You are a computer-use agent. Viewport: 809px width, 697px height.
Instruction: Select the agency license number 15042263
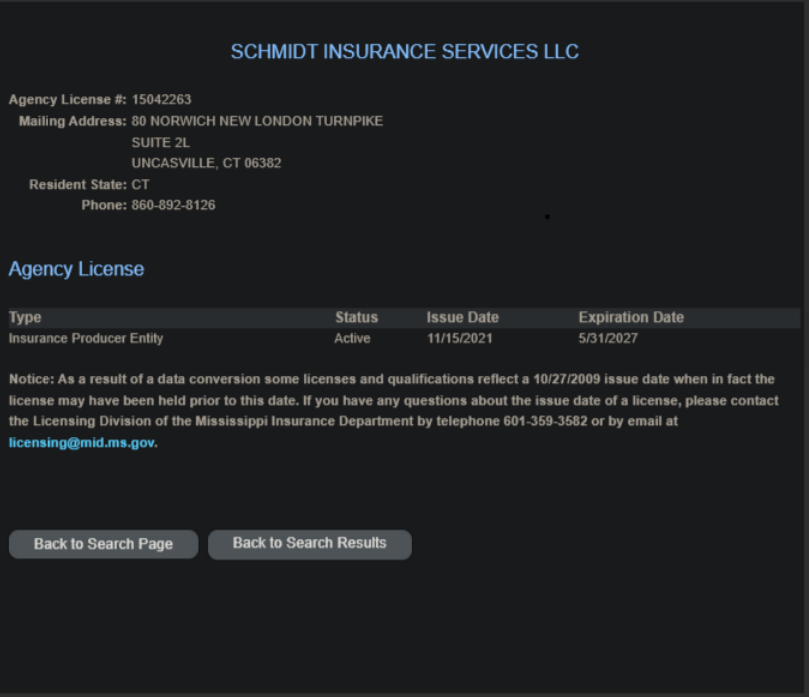(x=161, y=100)
